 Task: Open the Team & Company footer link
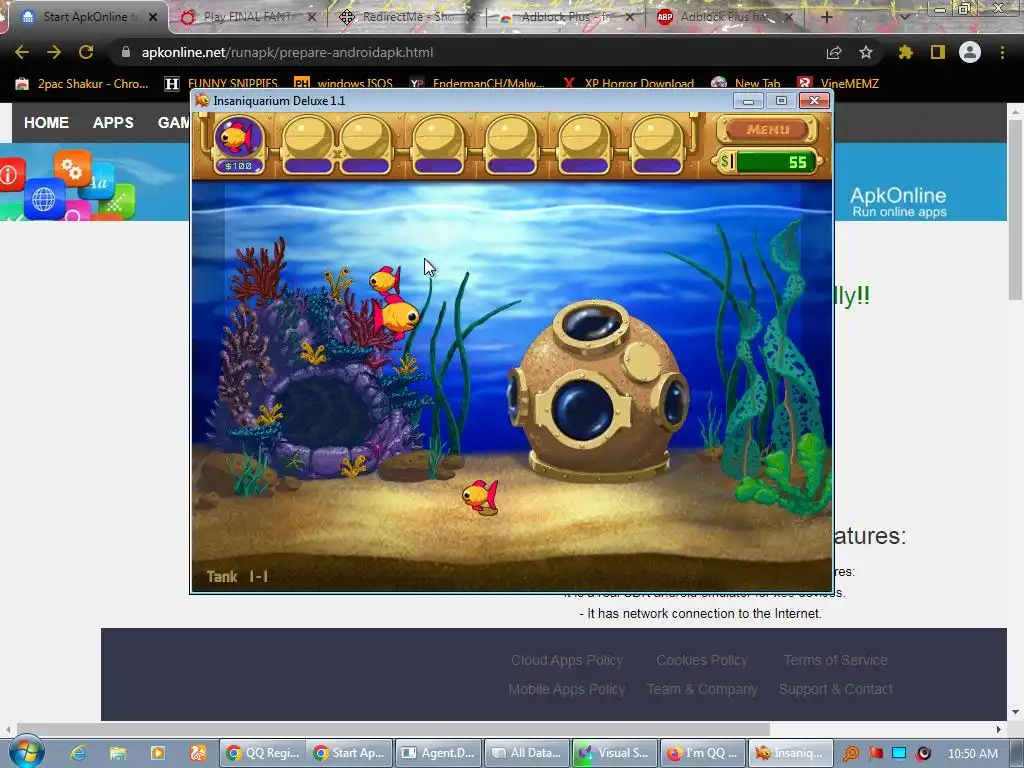(702, 689)
